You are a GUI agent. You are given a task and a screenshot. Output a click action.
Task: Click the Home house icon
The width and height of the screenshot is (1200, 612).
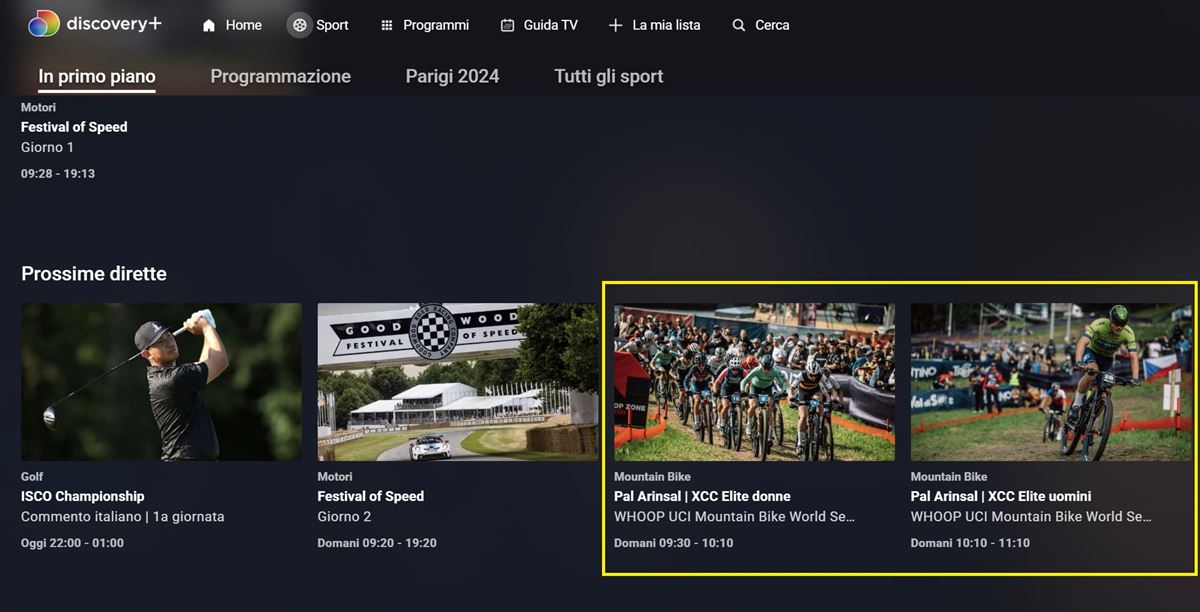click(209, 25)
